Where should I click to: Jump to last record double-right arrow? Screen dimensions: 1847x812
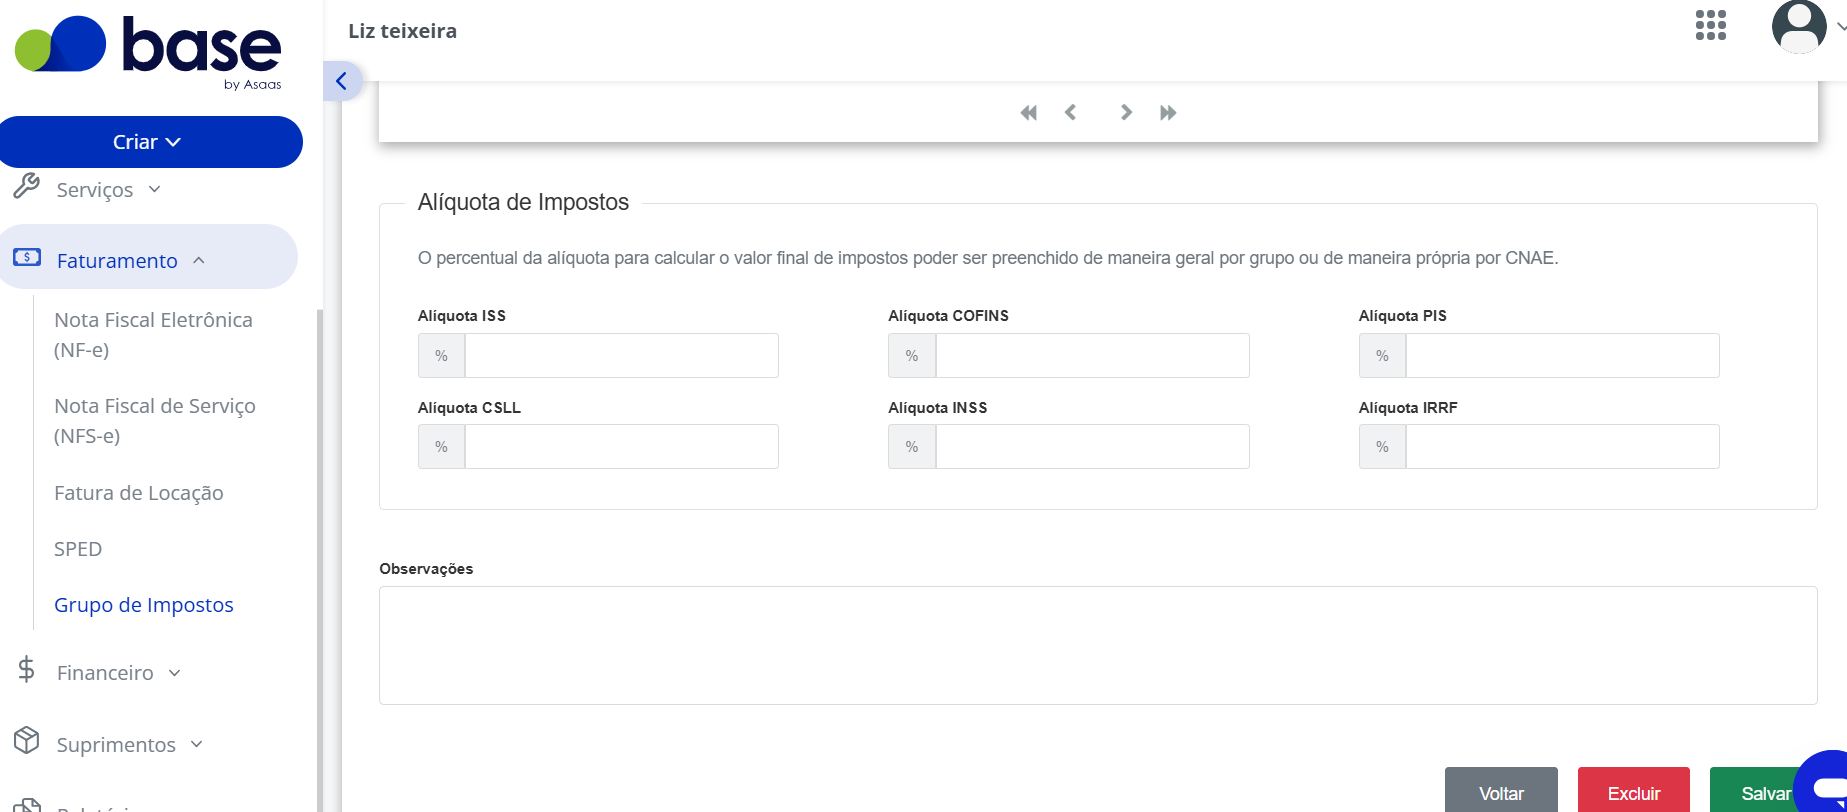click(1168, 113)
